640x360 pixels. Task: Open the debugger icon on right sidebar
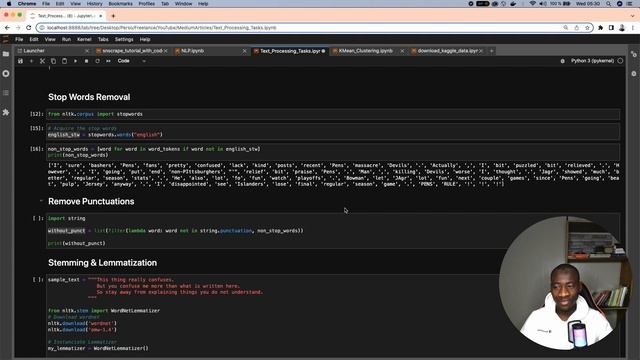click(633, 74)
